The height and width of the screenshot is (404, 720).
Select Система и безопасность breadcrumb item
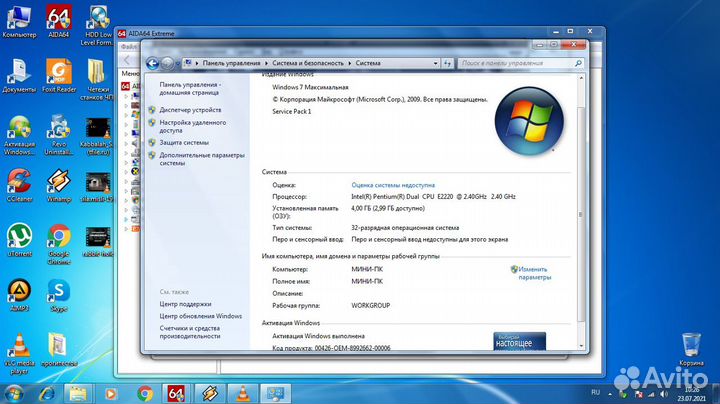[308, 63]
